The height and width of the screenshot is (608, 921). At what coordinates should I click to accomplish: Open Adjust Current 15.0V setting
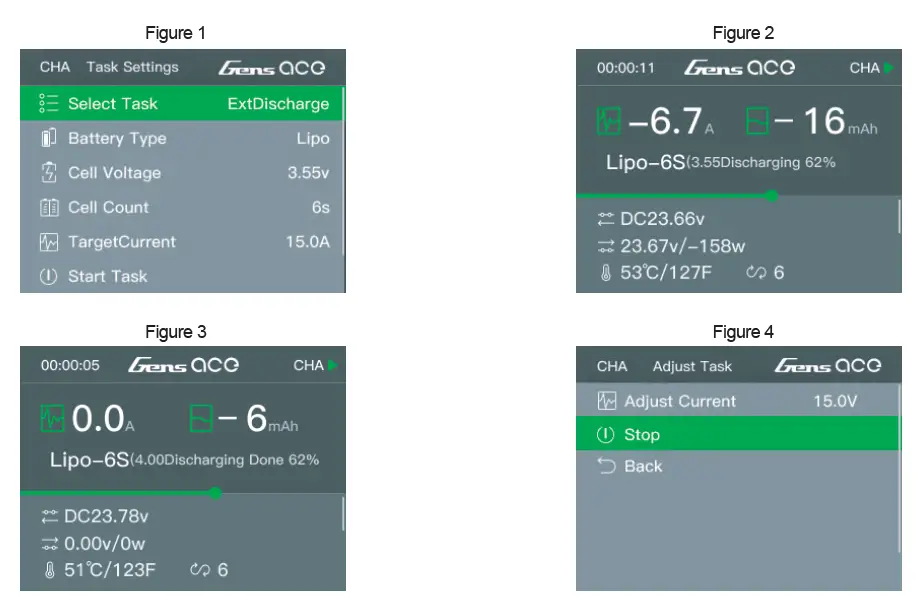(x=835, y=401)
